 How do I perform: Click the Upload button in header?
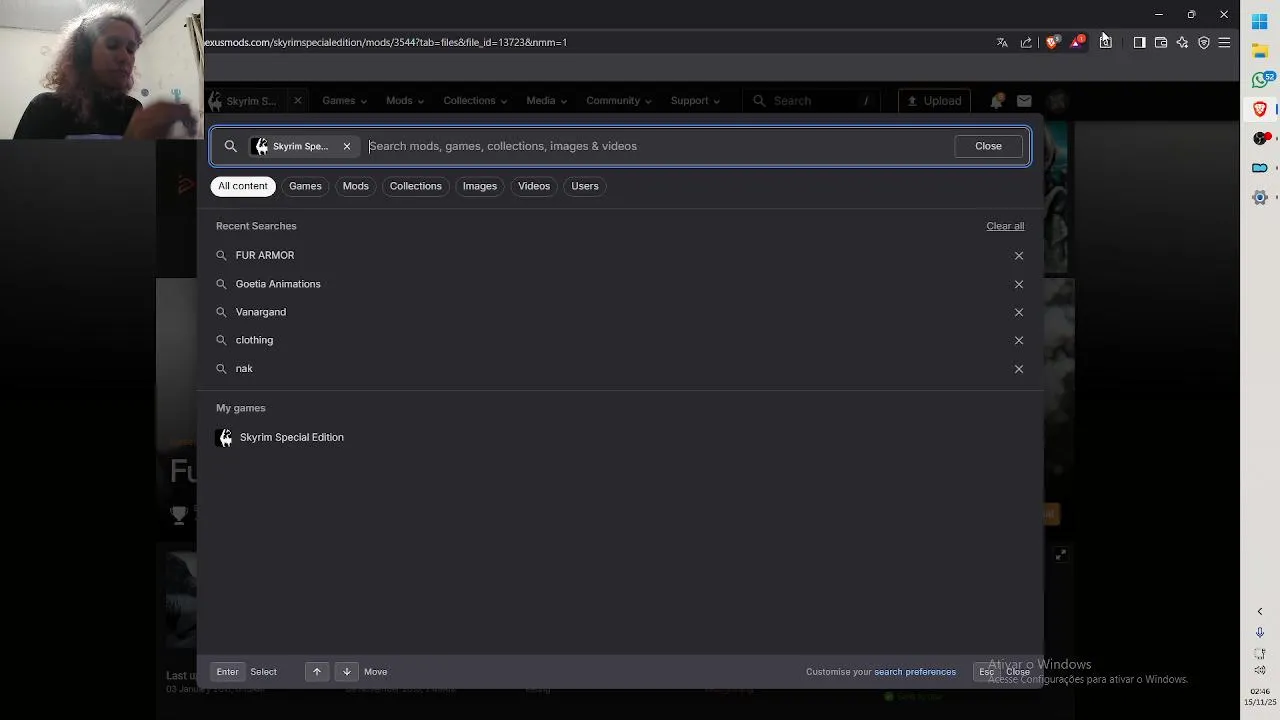pyautogui.click(x=933, y=101)
